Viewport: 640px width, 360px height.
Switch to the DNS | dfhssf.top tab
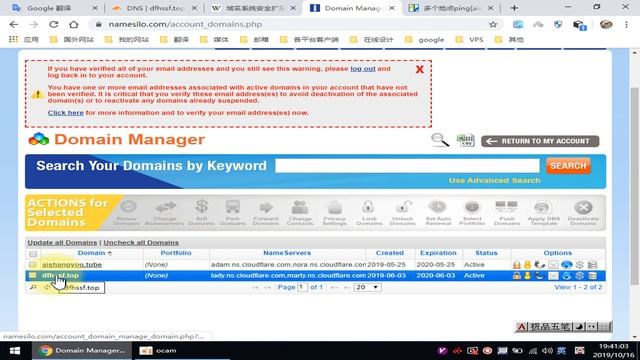coord(154,8)
